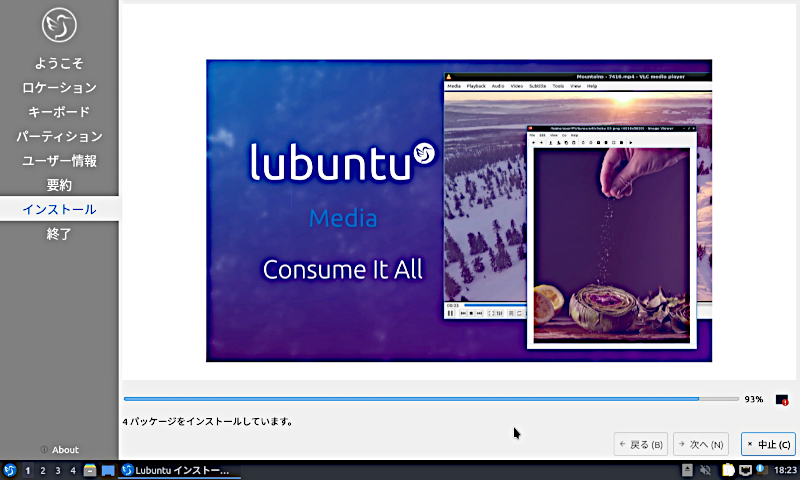Open the removable media eject tray icon

(x=687, y=470)
